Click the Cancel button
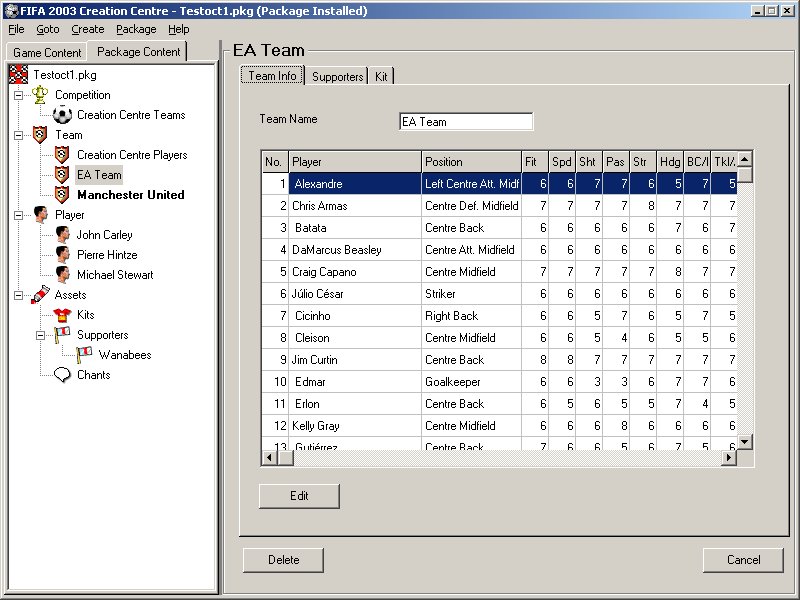 click(743, 560)
